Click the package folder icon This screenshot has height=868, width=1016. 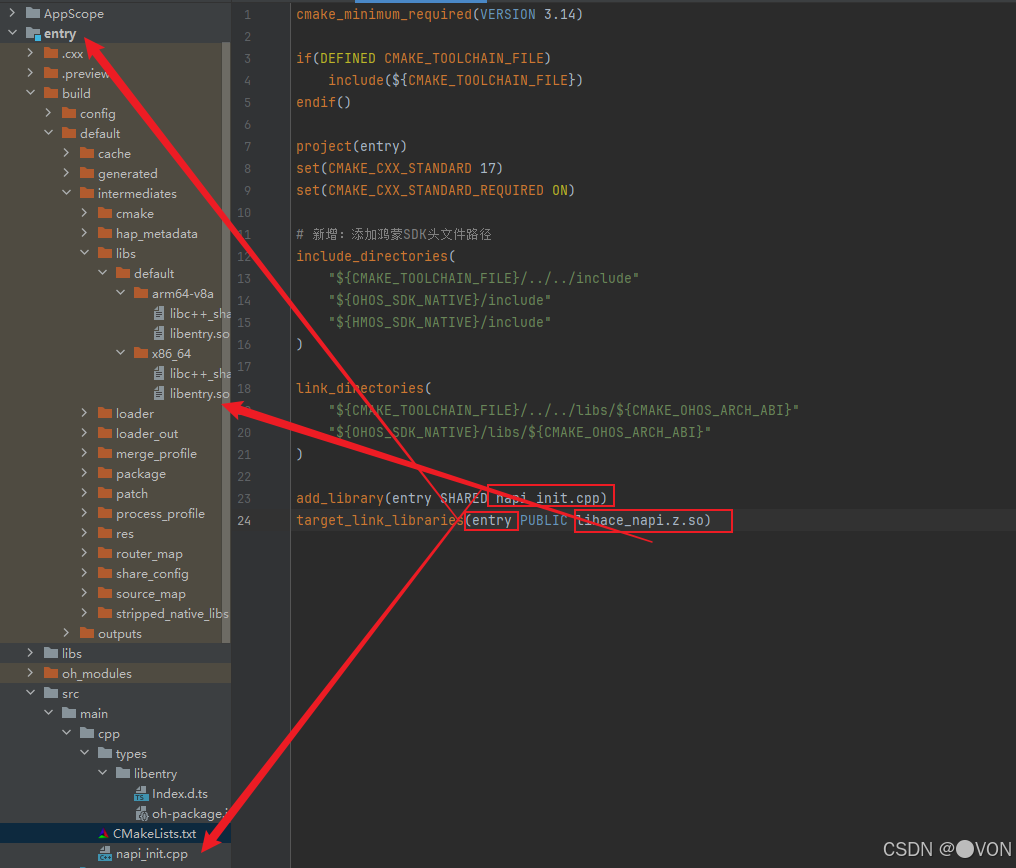pos(106,474)
